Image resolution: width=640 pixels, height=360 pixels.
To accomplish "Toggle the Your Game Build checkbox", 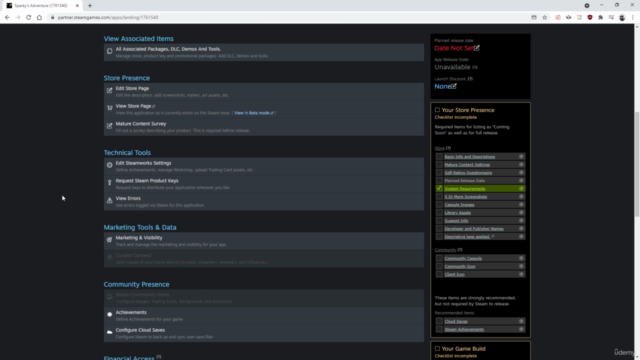I will 437,349.
